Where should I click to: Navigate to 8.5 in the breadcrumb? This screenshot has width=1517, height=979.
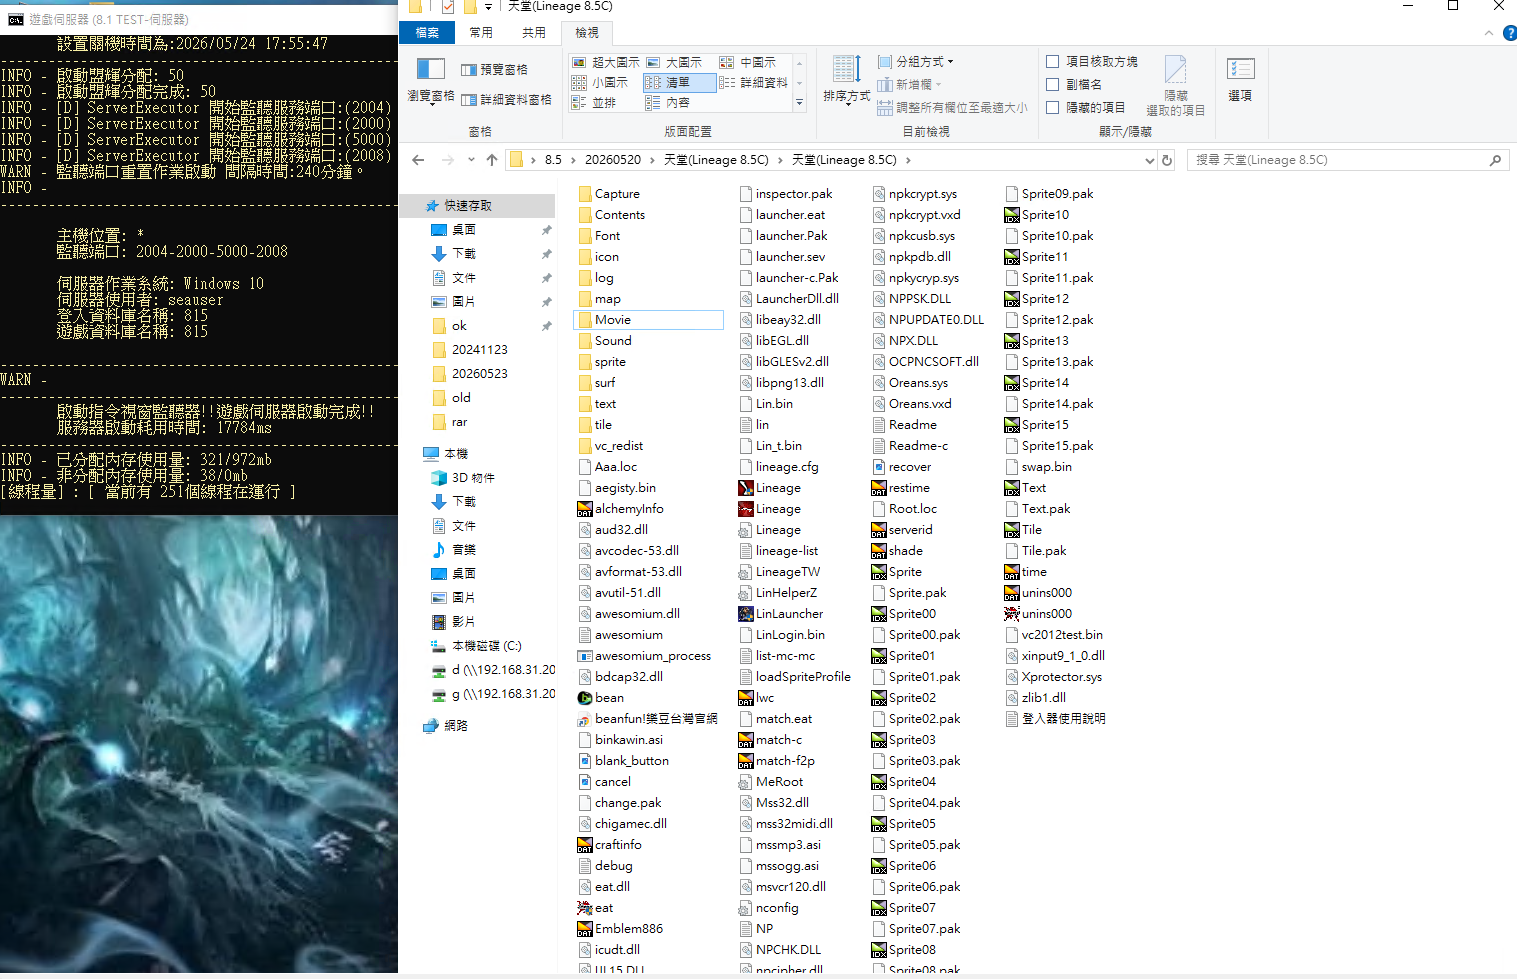[553, 160]
